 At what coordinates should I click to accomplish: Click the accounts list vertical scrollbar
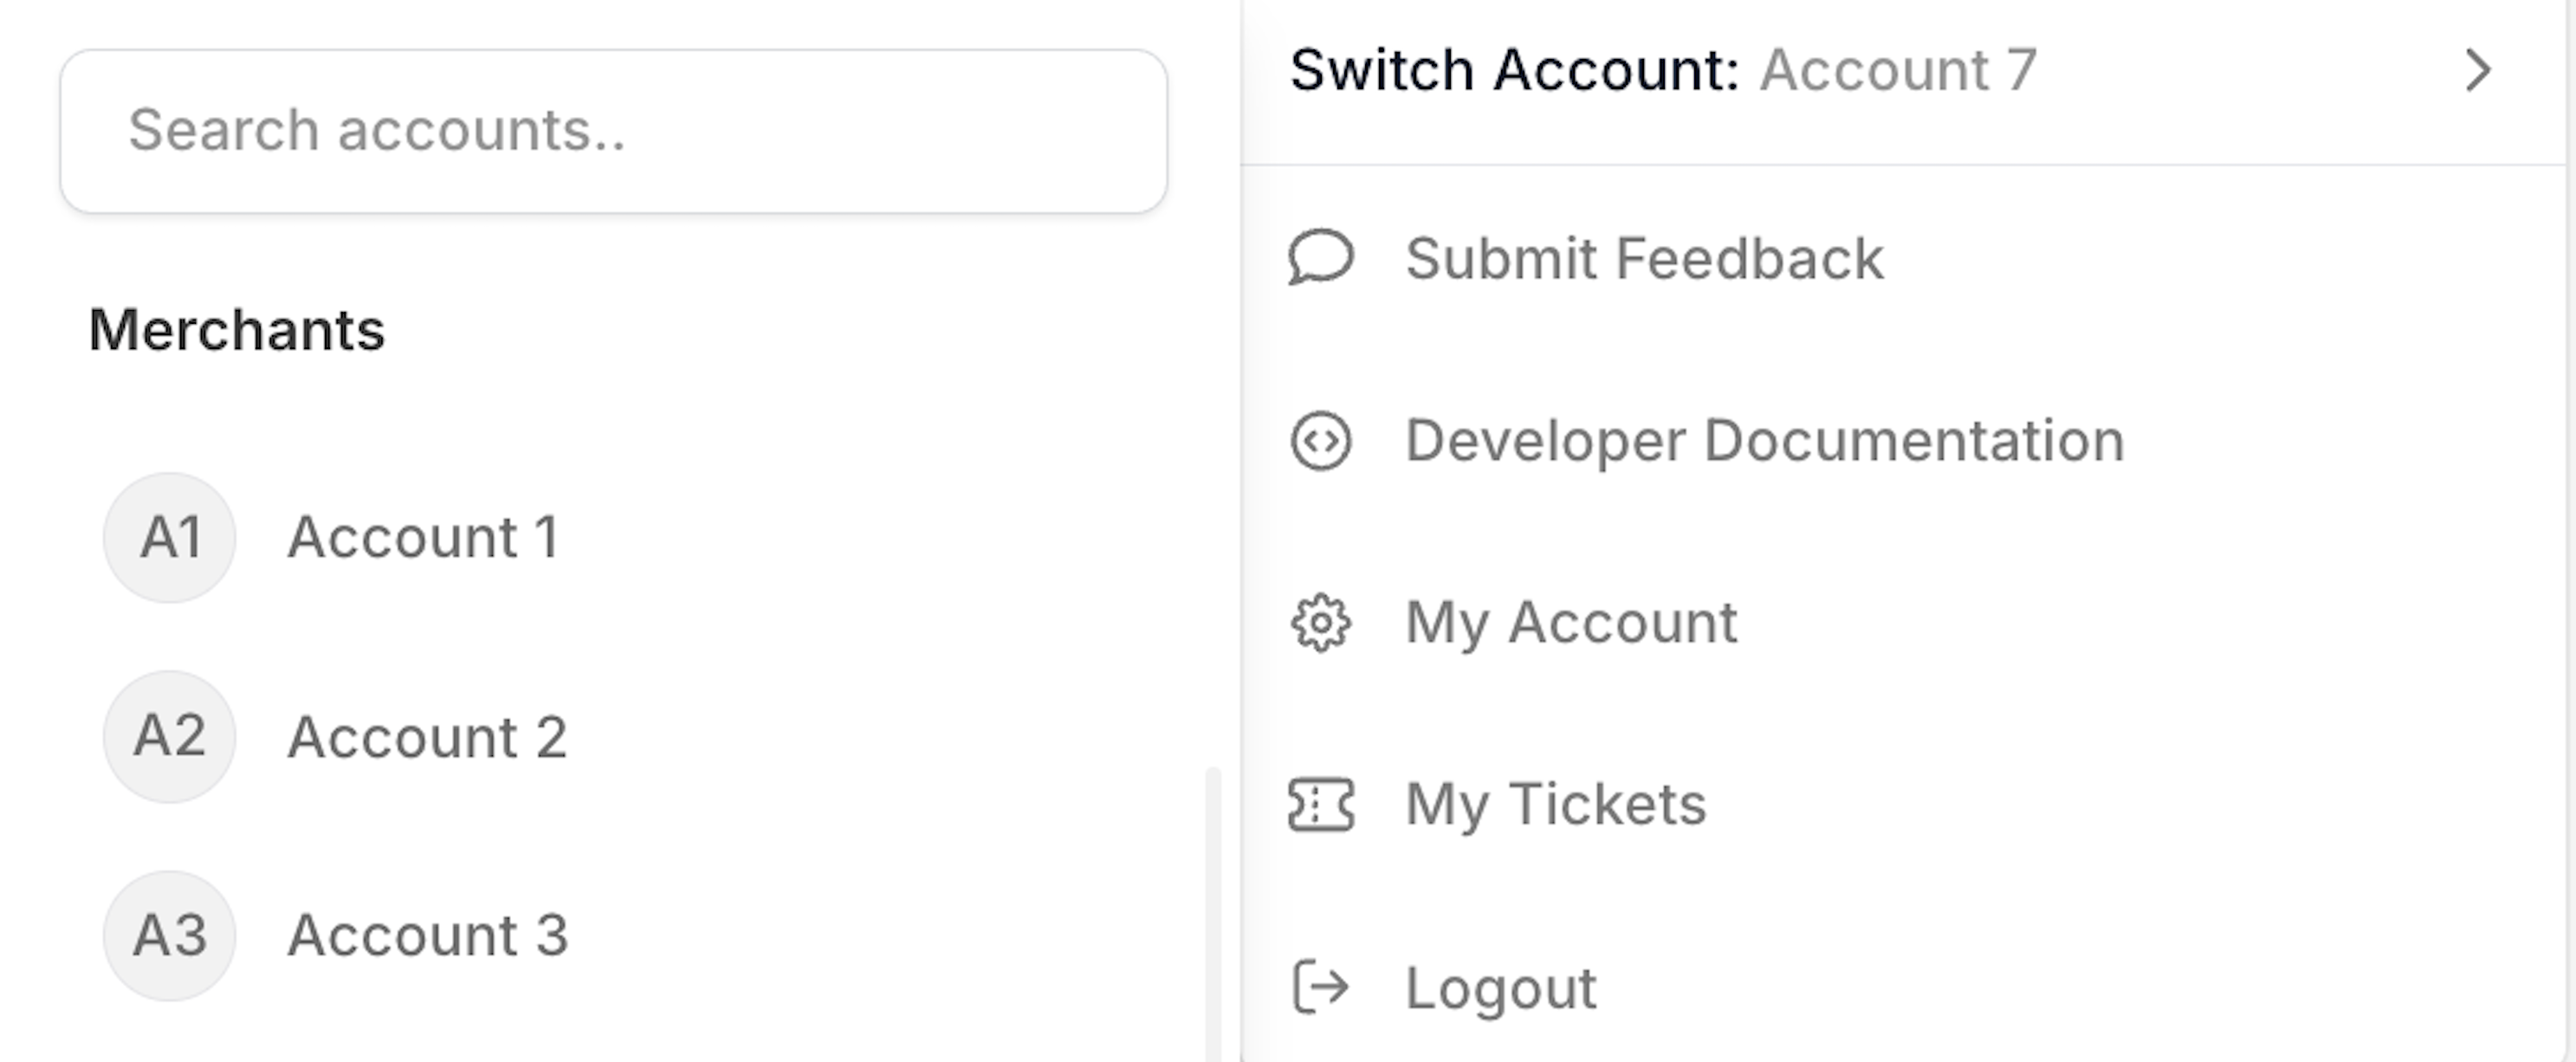coord(1212,910)
